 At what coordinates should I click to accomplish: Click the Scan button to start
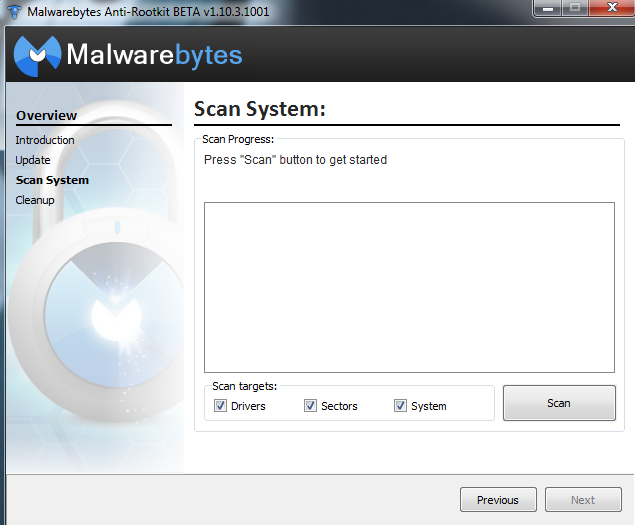pyautogui.click(x=559, y=403)
